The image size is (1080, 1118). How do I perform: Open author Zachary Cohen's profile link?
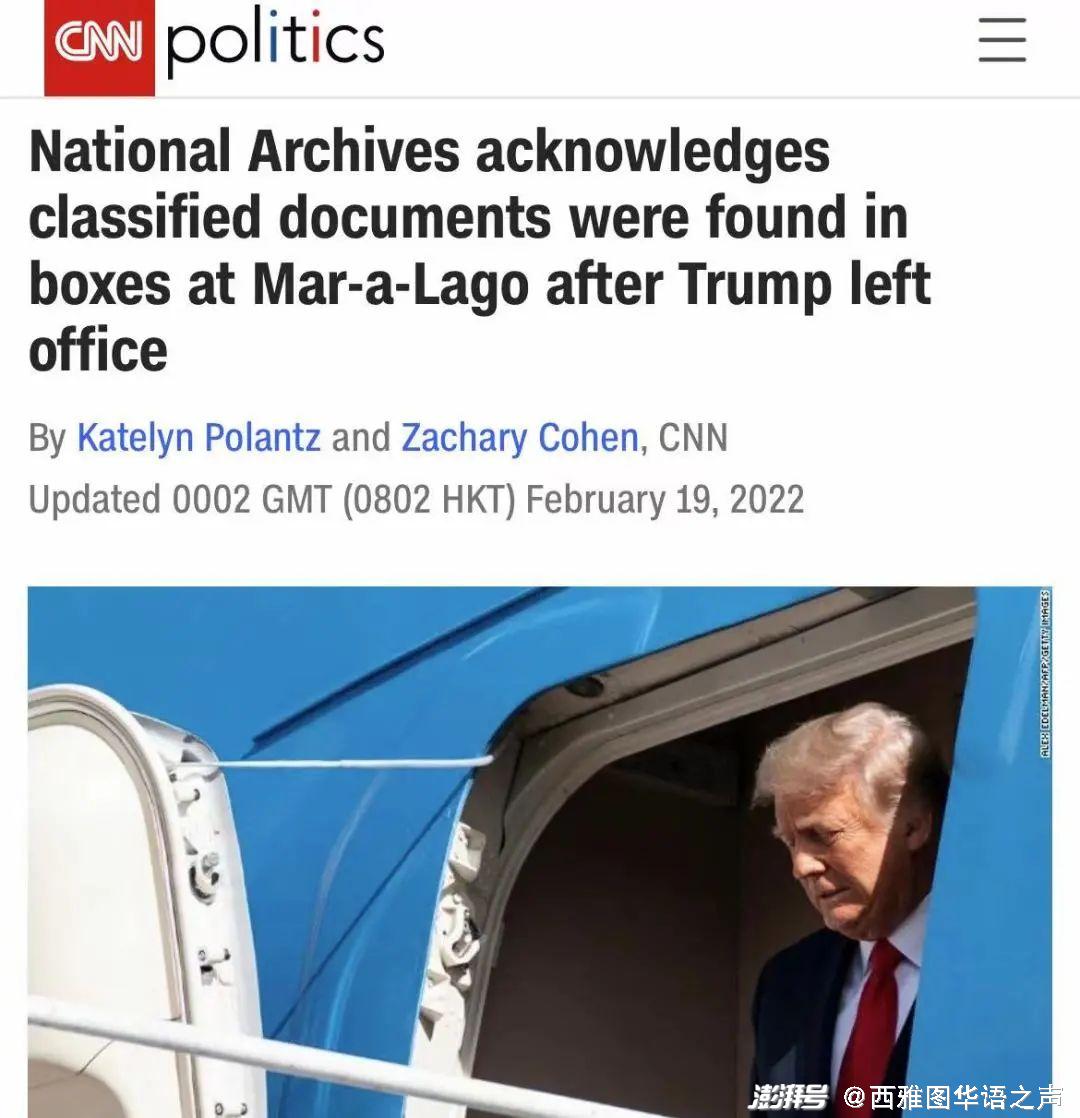(x=520, y=437)
